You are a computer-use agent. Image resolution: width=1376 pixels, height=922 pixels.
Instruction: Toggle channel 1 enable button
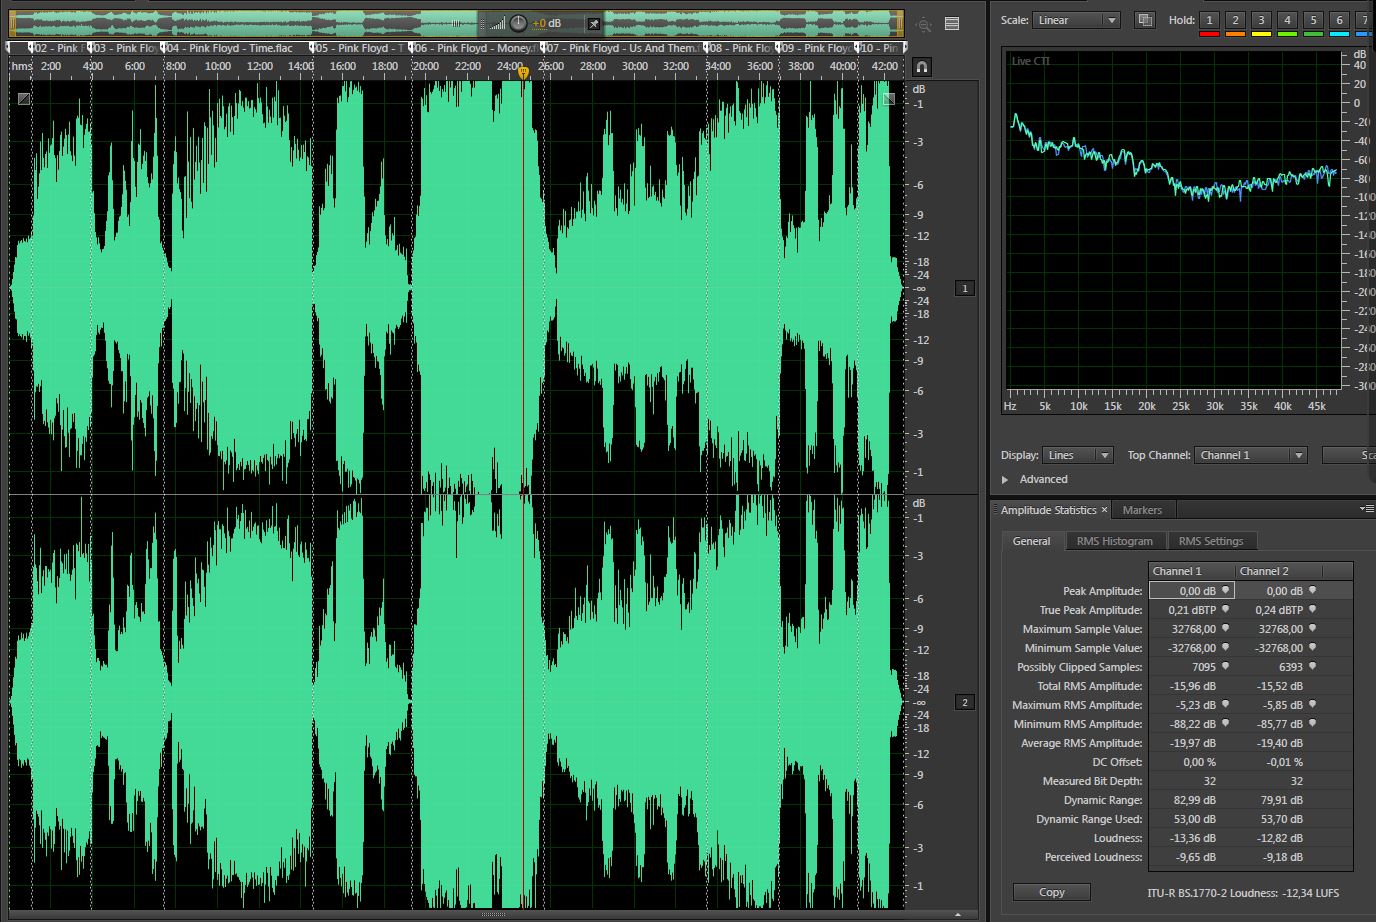click(x=964, y=288)
